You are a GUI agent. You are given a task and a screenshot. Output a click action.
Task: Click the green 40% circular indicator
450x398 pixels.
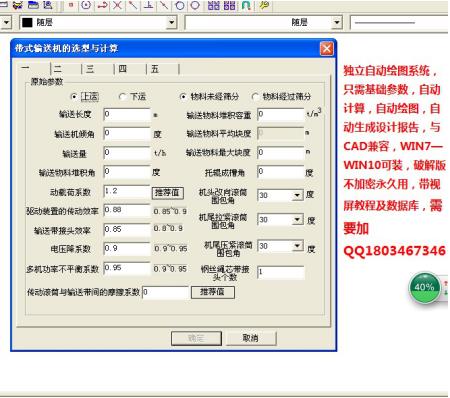(424, 288)
